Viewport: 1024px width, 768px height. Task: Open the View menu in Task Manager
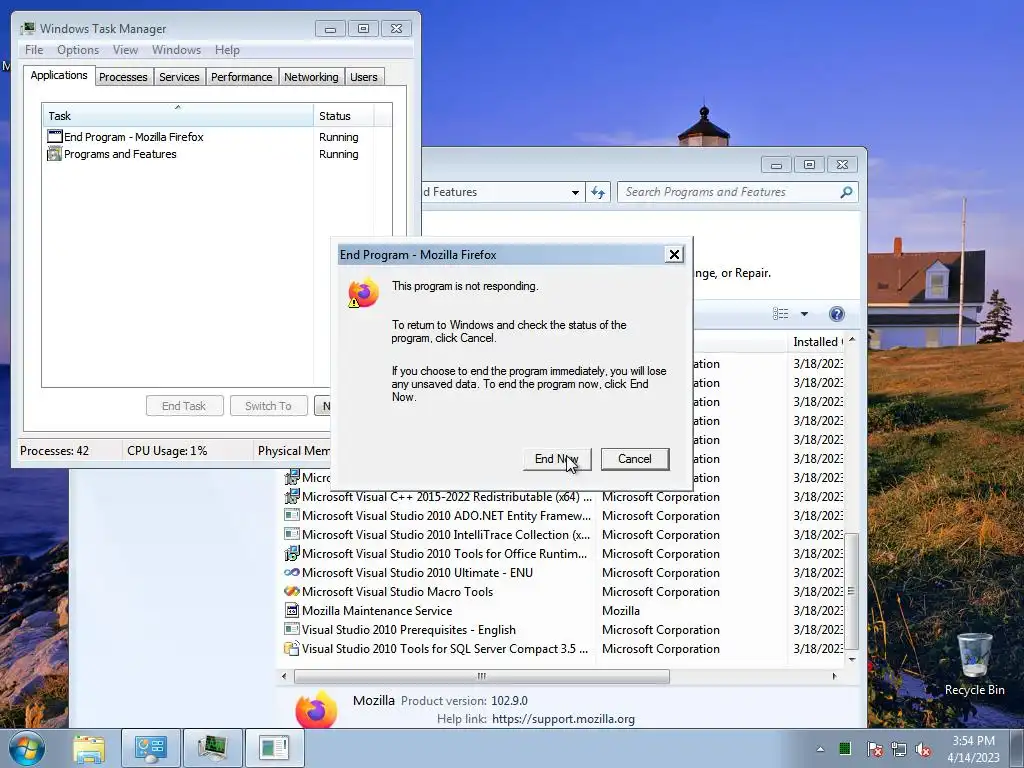click(125, 50)
